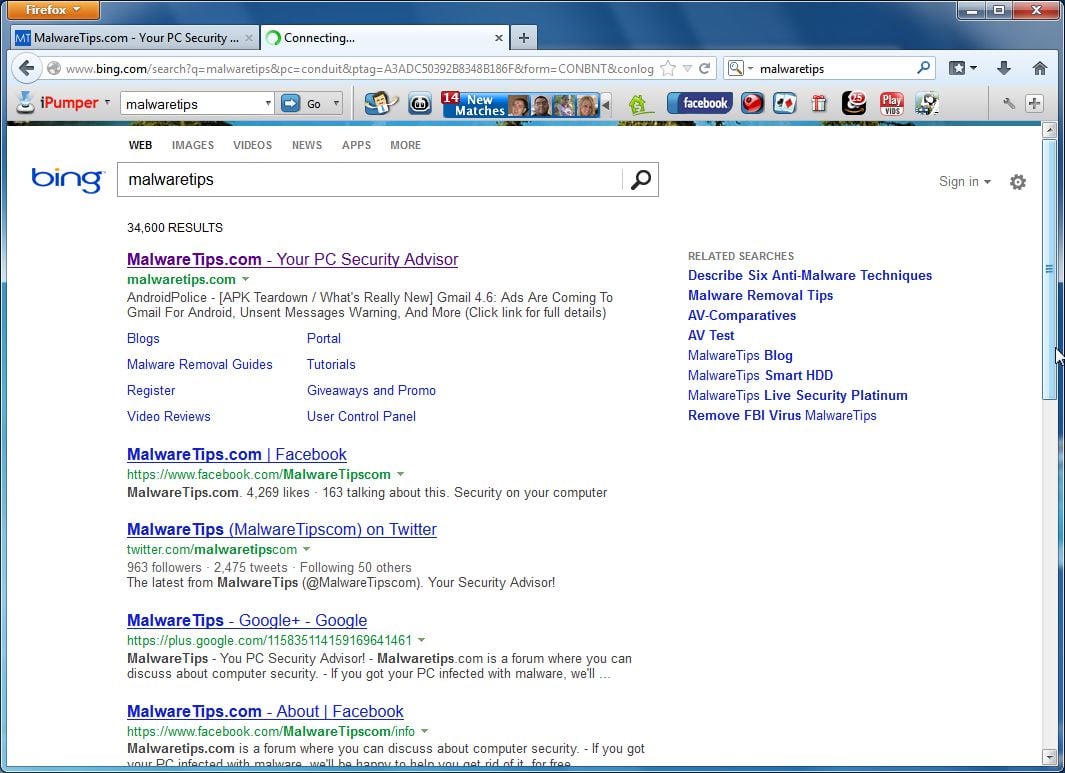Open the MalwareTips.com | Facebook result

[x=236, y=454]
